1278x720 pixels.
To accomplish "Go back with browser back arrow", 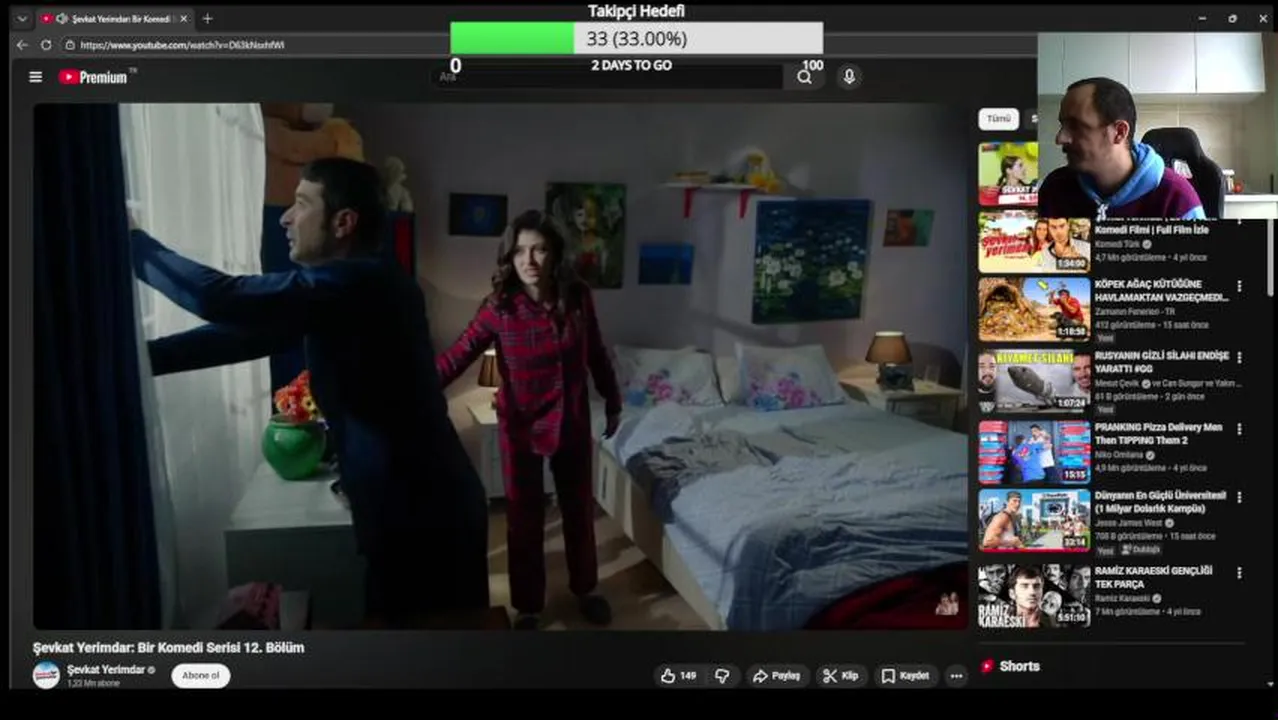I will [22, 45].
